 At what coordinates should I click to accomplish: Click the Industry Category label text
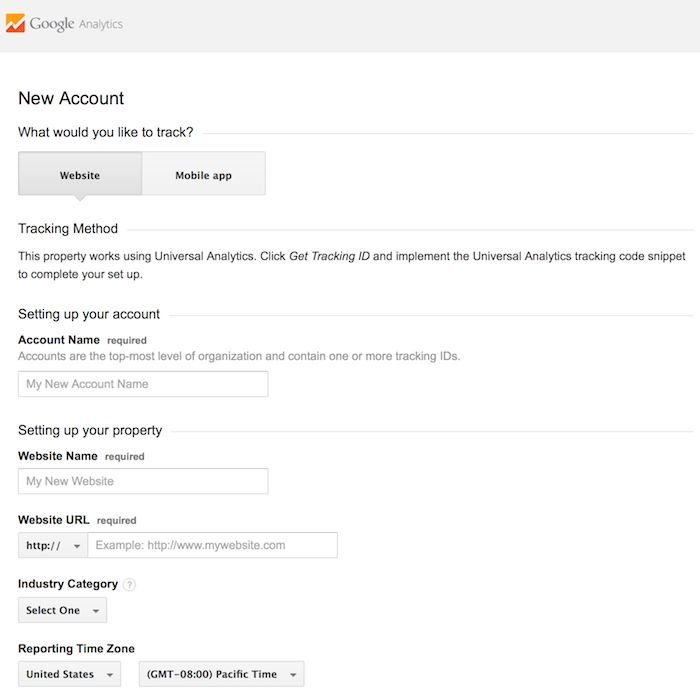coord(68,584)
